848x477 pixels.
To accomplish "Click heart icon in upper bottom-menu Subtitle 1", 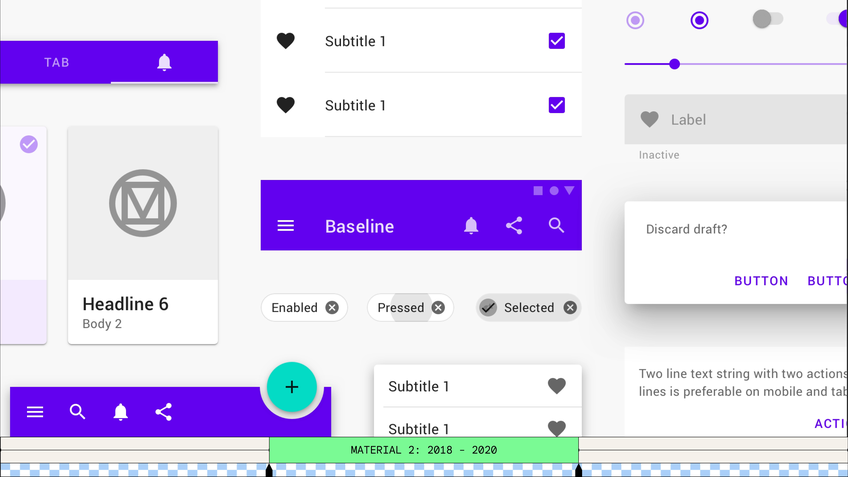I will pos(556,386).
